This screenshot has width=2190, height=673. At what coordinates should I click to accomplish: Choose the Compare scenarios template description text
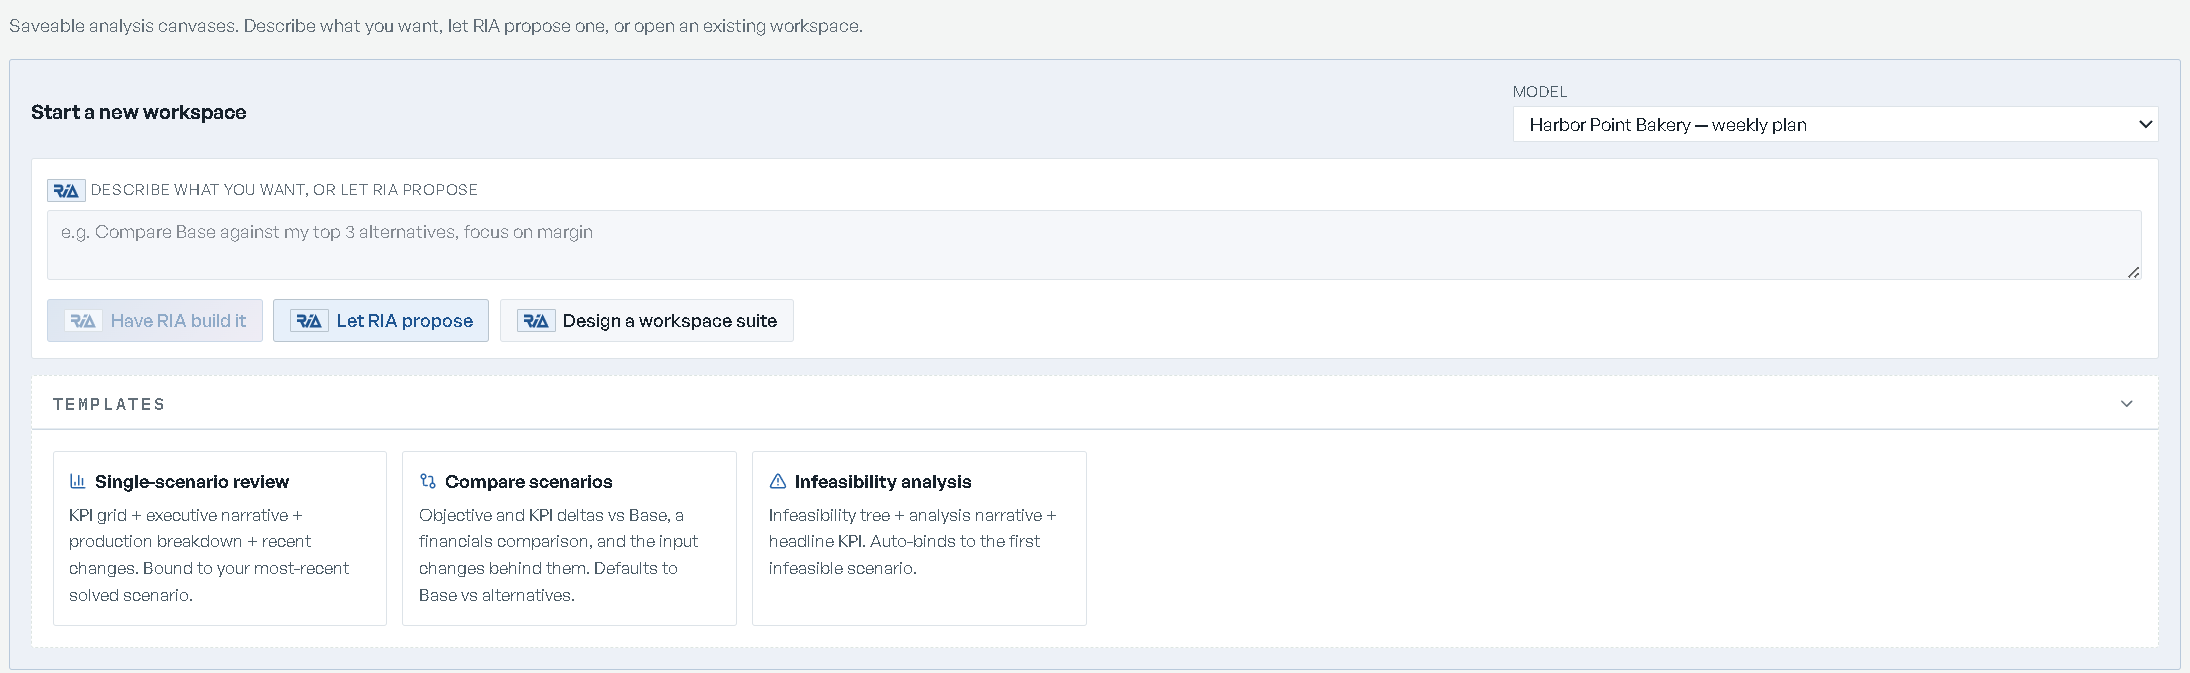[558, 555]
